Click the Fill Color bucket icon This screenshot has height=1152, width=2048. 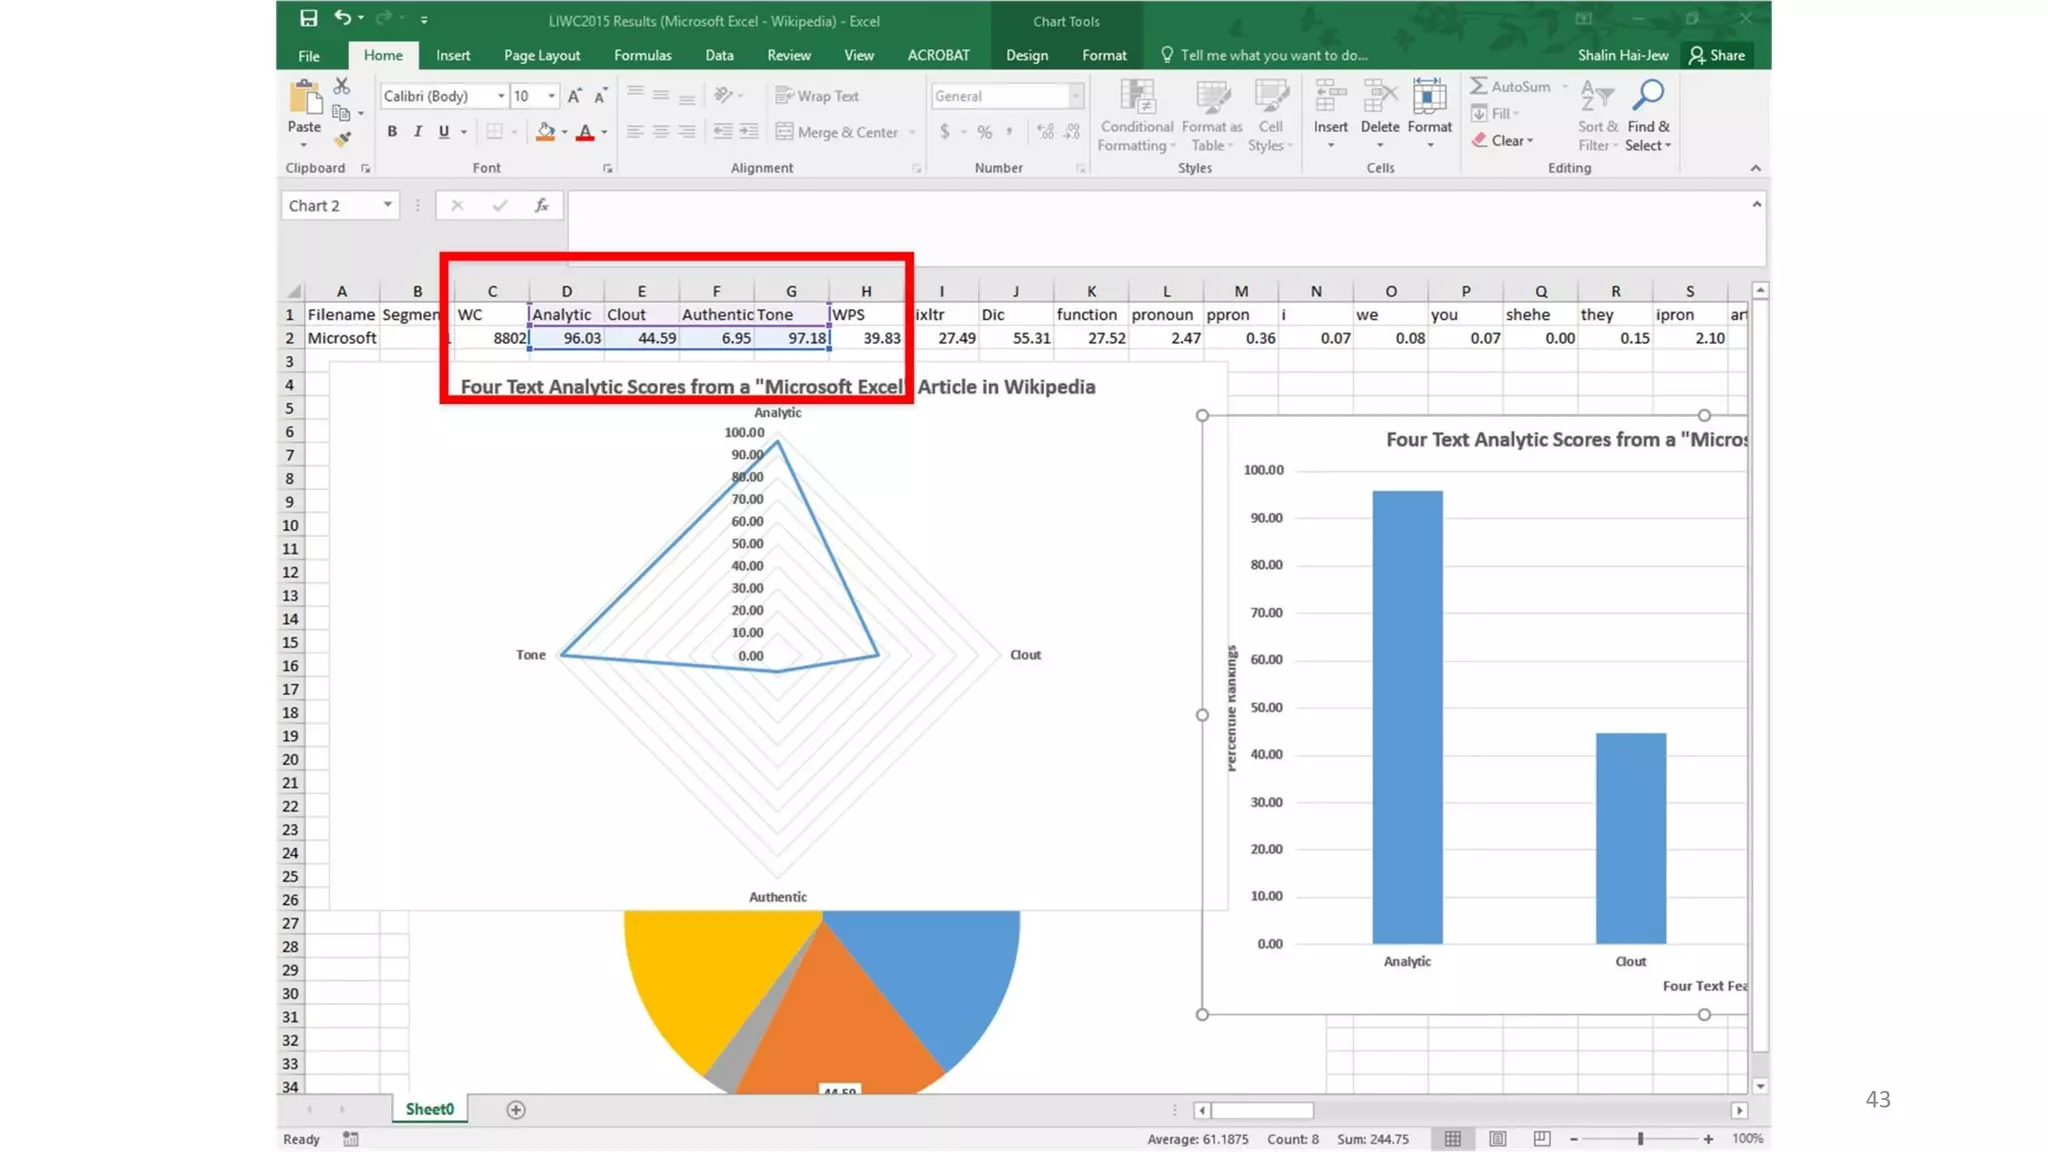[545, 132]
